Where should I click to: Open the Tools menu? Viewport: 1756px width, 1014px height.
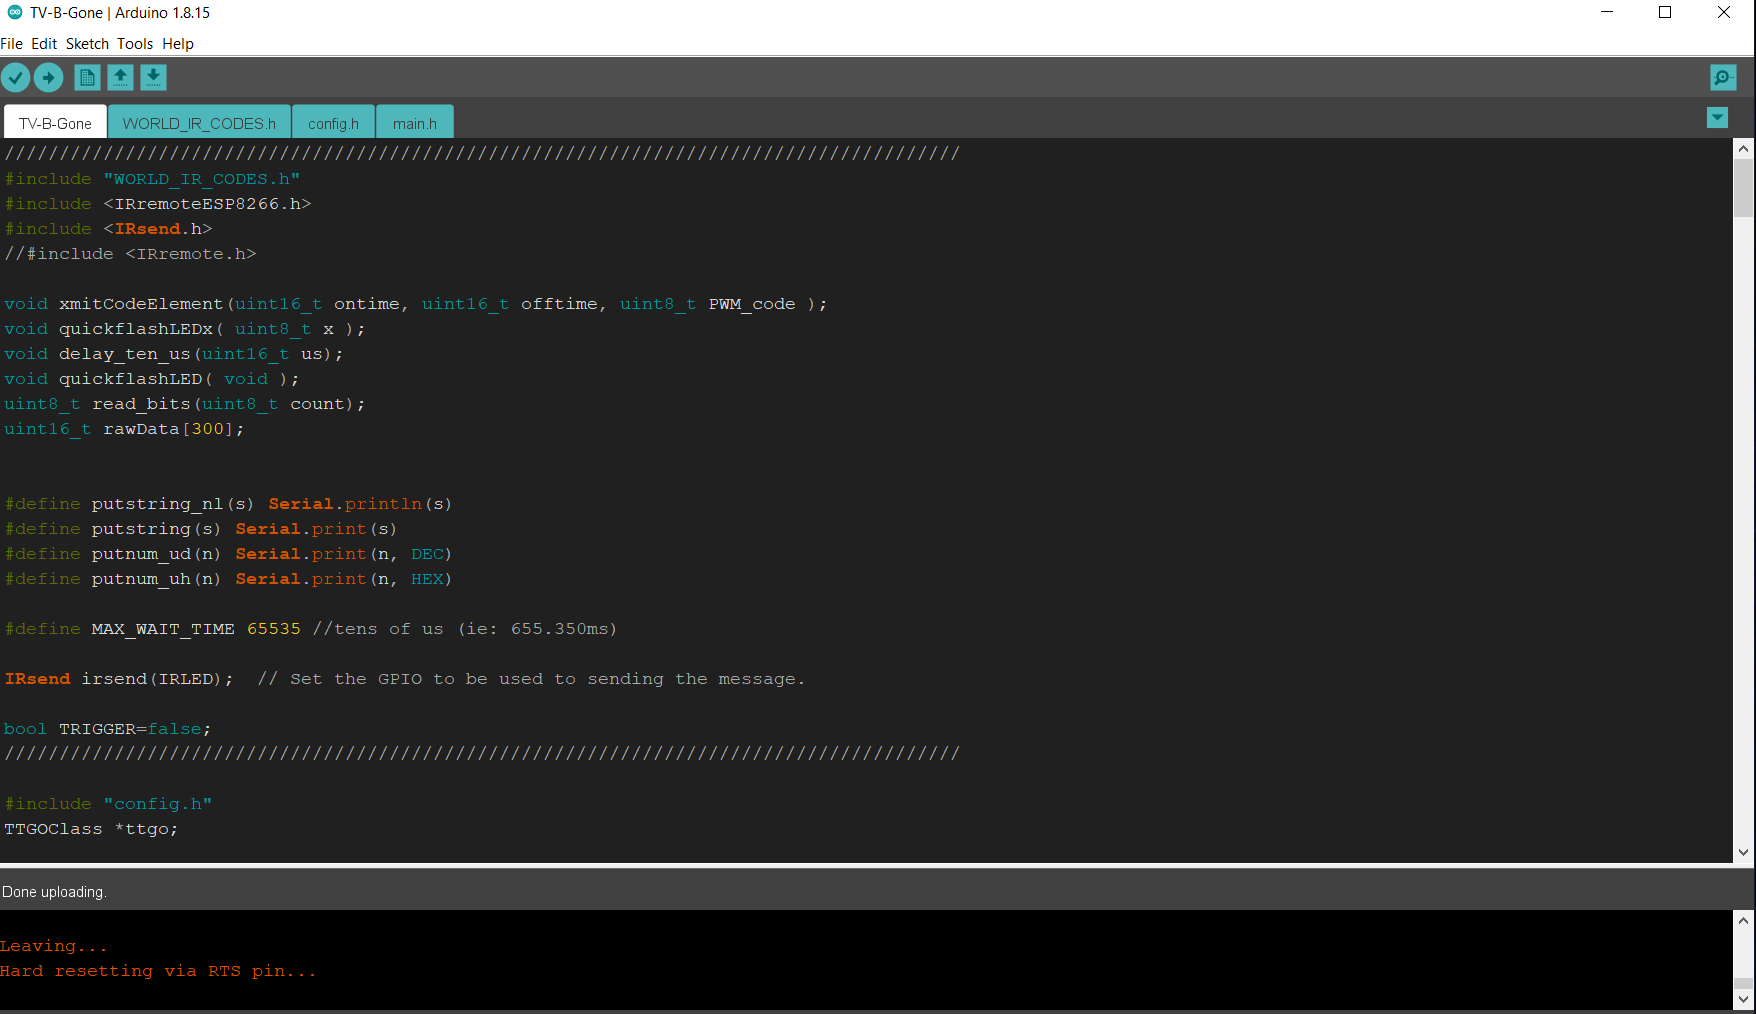[134, 43]
